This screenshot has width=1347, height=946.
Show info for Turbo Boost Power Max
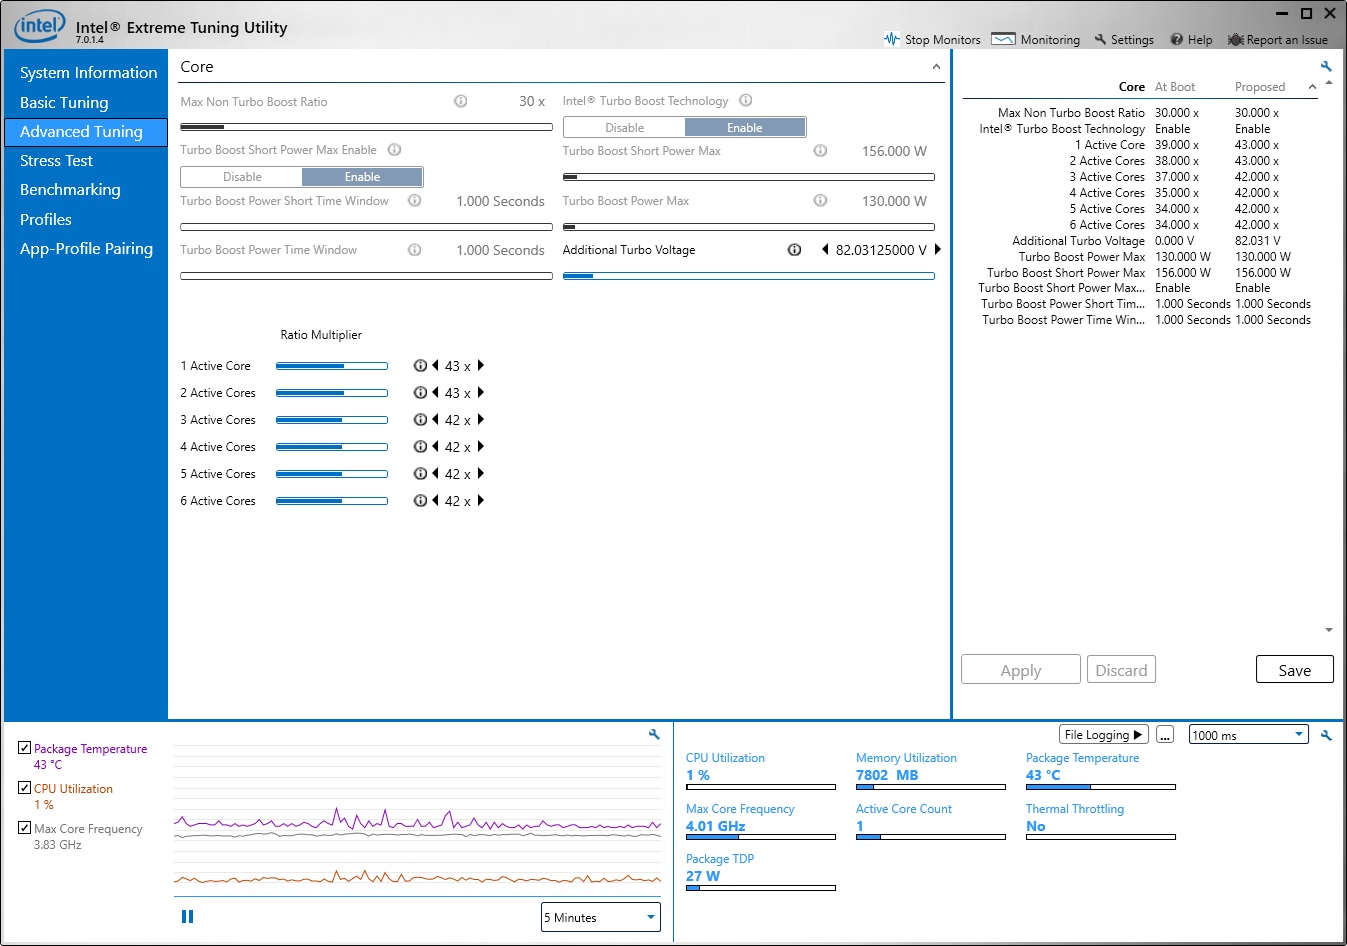pyautogui.click(x=820, y=200)
